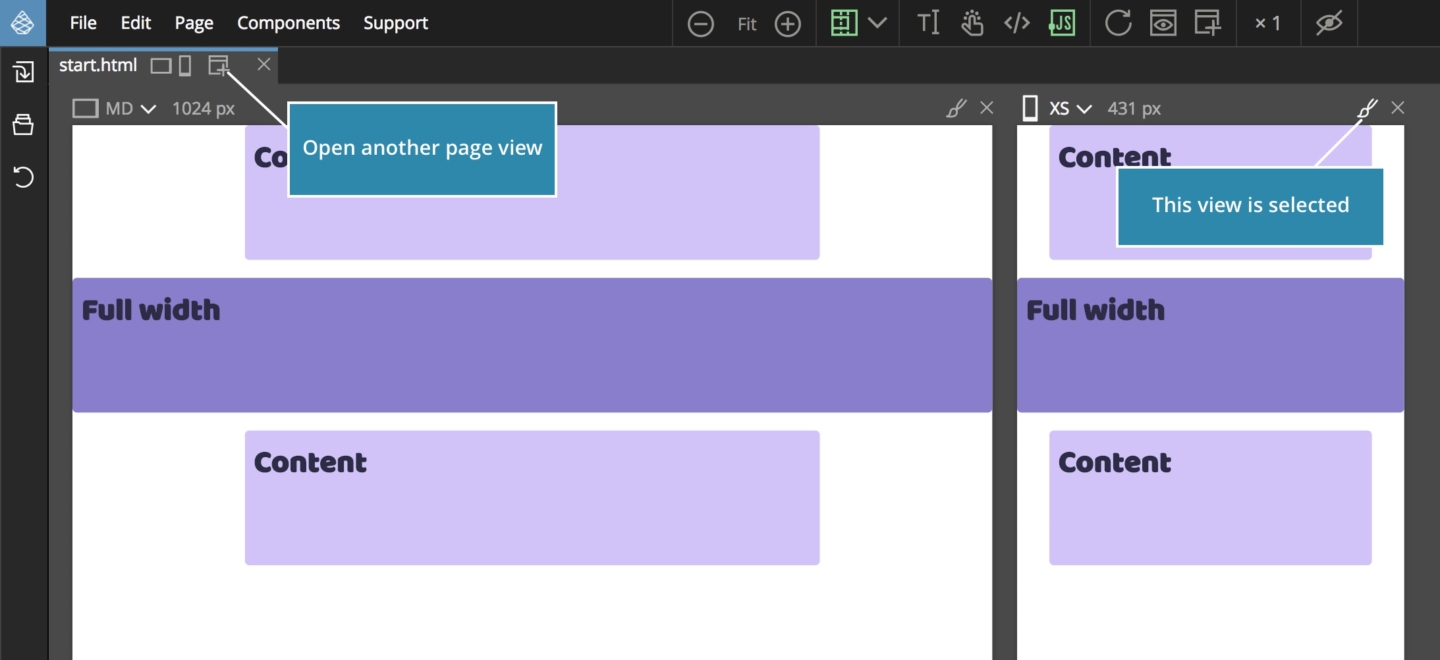Click the Fit zoom button
This screenshot has height=660, width=1440.
point(745,23)
